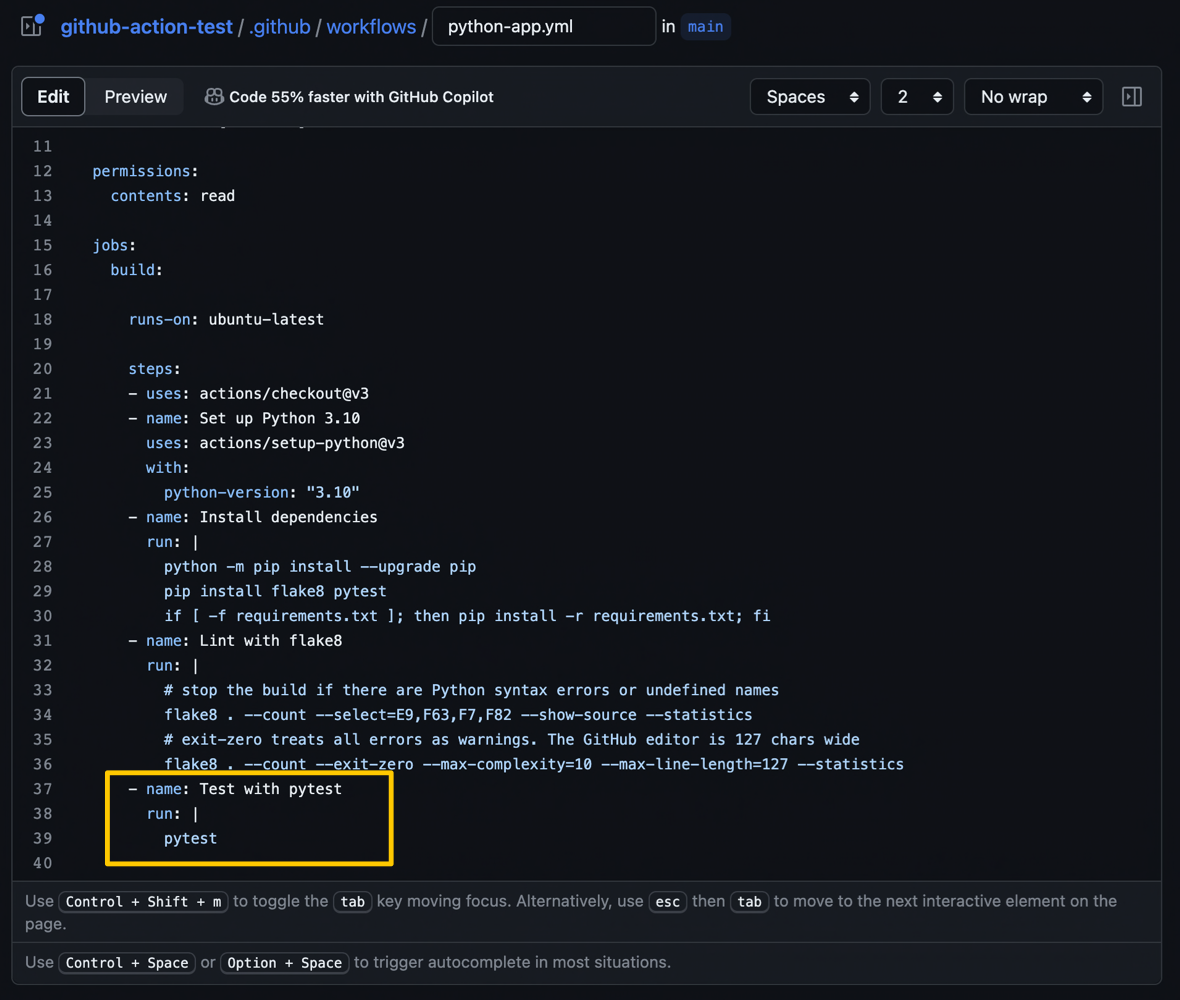This screenshot has width=1180, height=1000.
Task: Click the 'Option + Space' key hint
Action: click(x=284, y=962)
